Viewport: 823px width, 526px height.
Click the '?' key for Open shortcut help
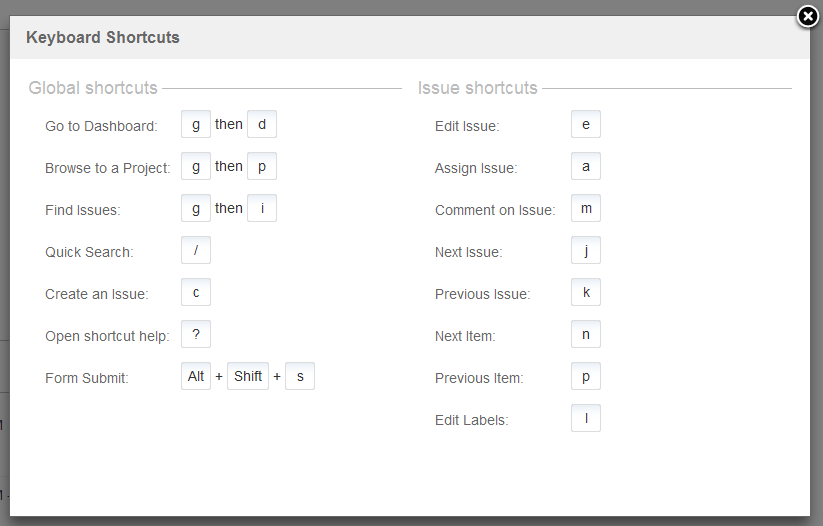pos(196,334)
